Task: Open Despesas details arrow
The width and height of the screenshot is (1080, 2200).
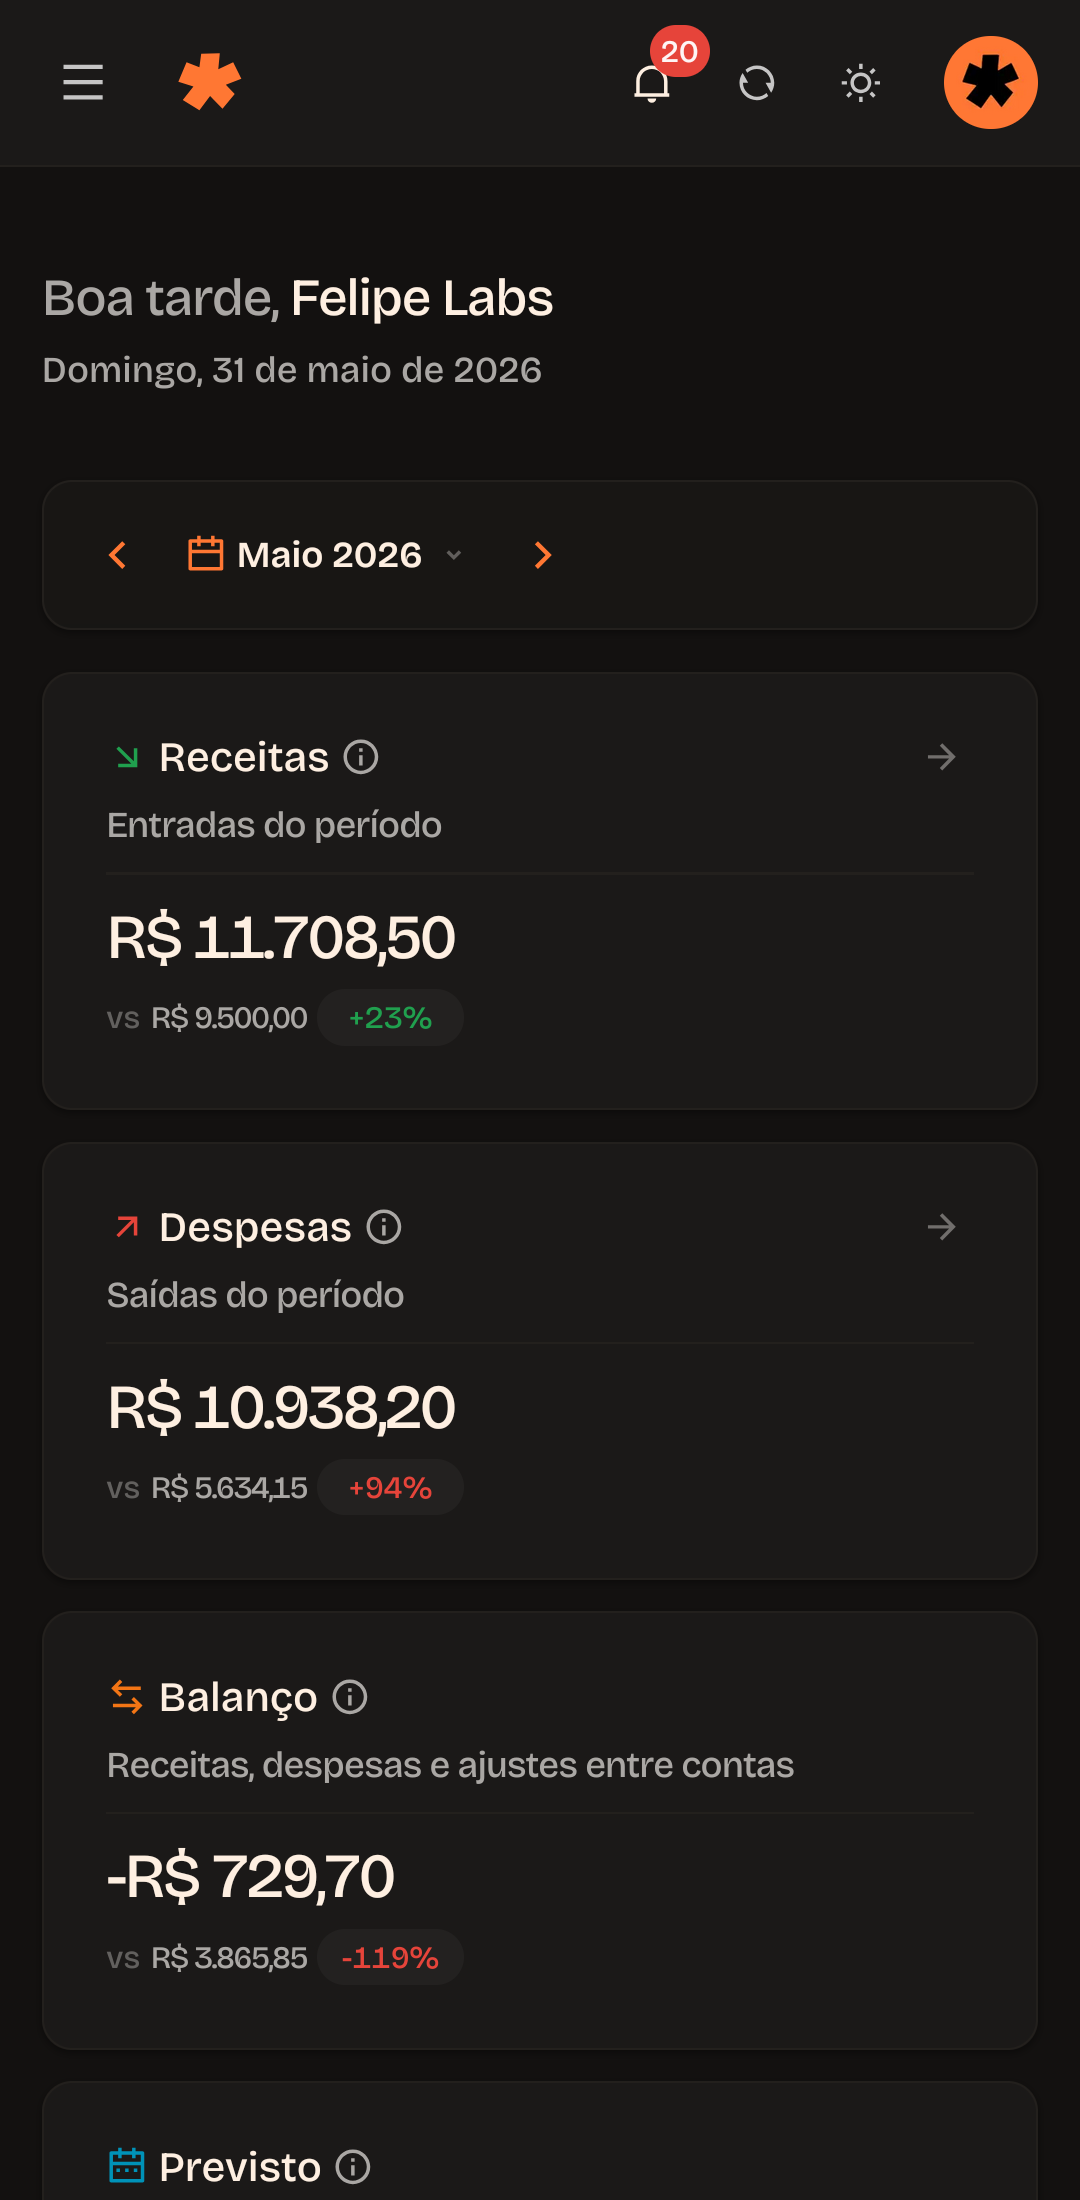Action: click(x=941, y=1227)
